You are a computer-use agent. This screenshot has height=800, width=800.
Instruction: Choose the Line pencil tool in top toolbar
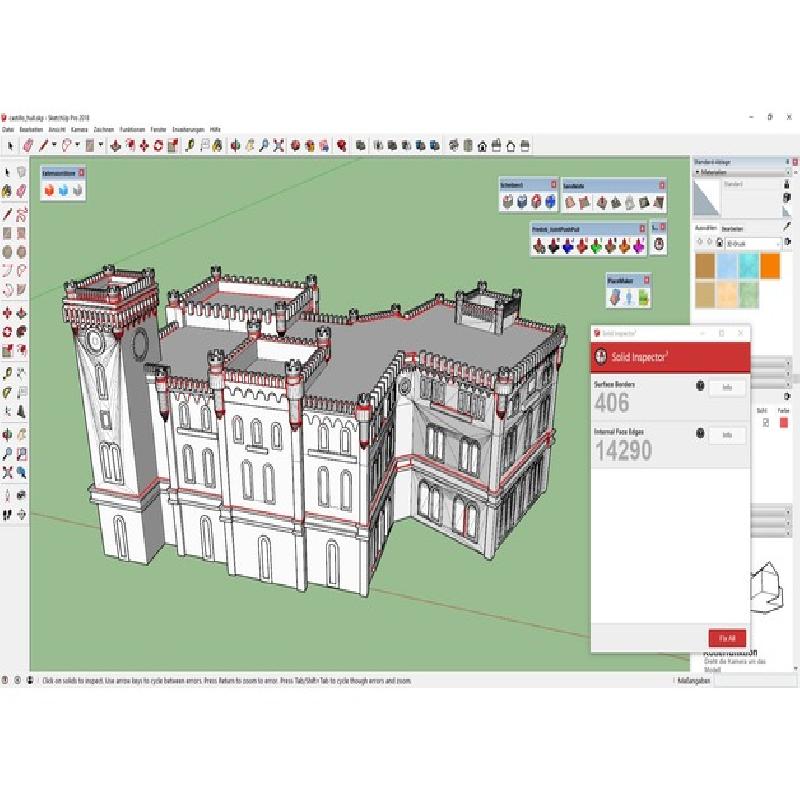[43, 146]
